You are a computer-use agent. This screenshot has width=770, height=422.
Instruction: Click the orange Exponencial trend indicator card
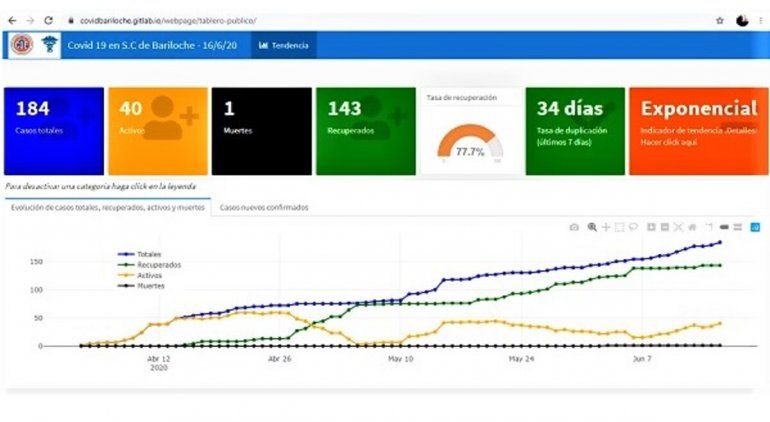[x=698, y=130]
